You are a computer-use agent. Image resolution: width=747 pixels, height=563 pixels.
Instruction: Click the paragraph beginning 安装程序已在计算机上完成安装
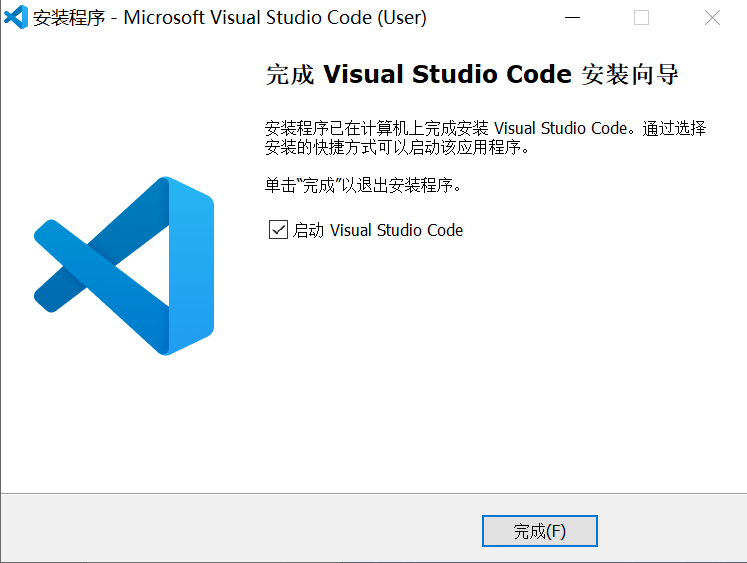485,138
